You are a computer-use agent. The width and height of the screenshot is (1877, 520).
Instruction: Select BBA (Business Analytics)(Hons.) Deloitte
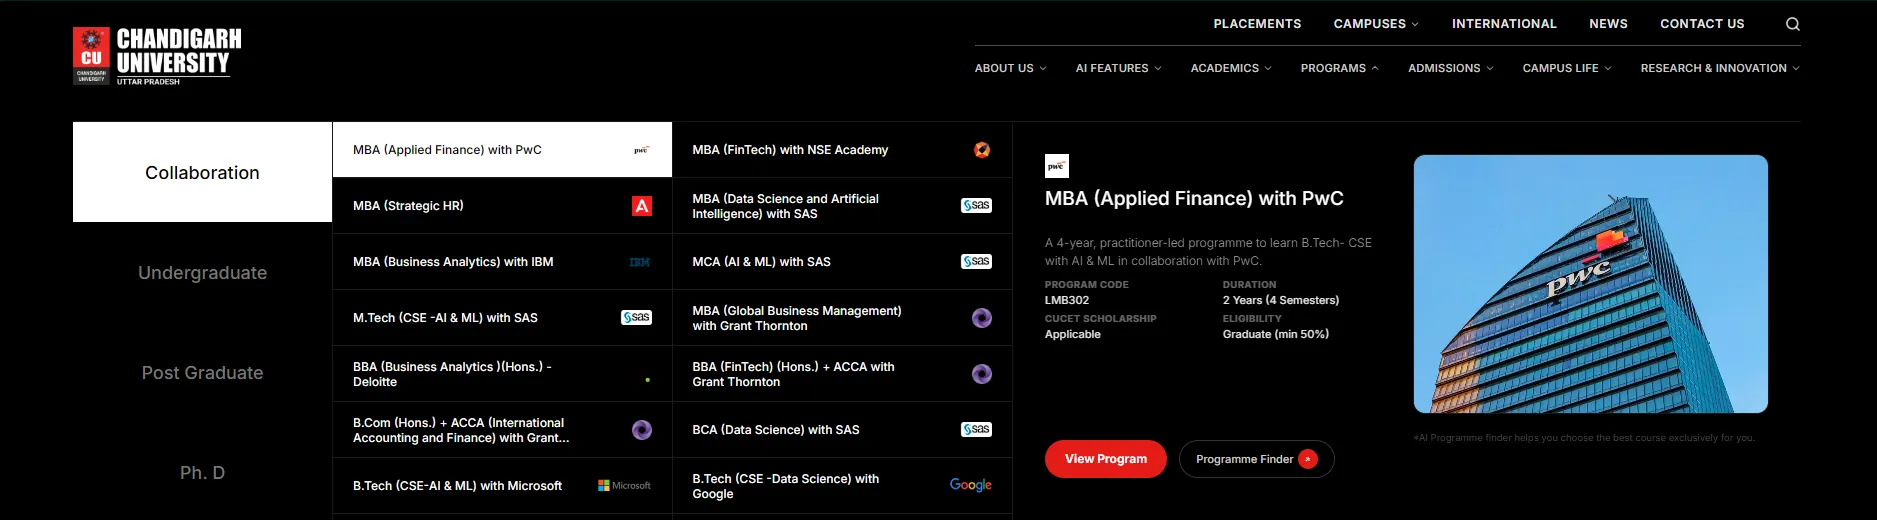pyautogui.click(x=502, y=374)
